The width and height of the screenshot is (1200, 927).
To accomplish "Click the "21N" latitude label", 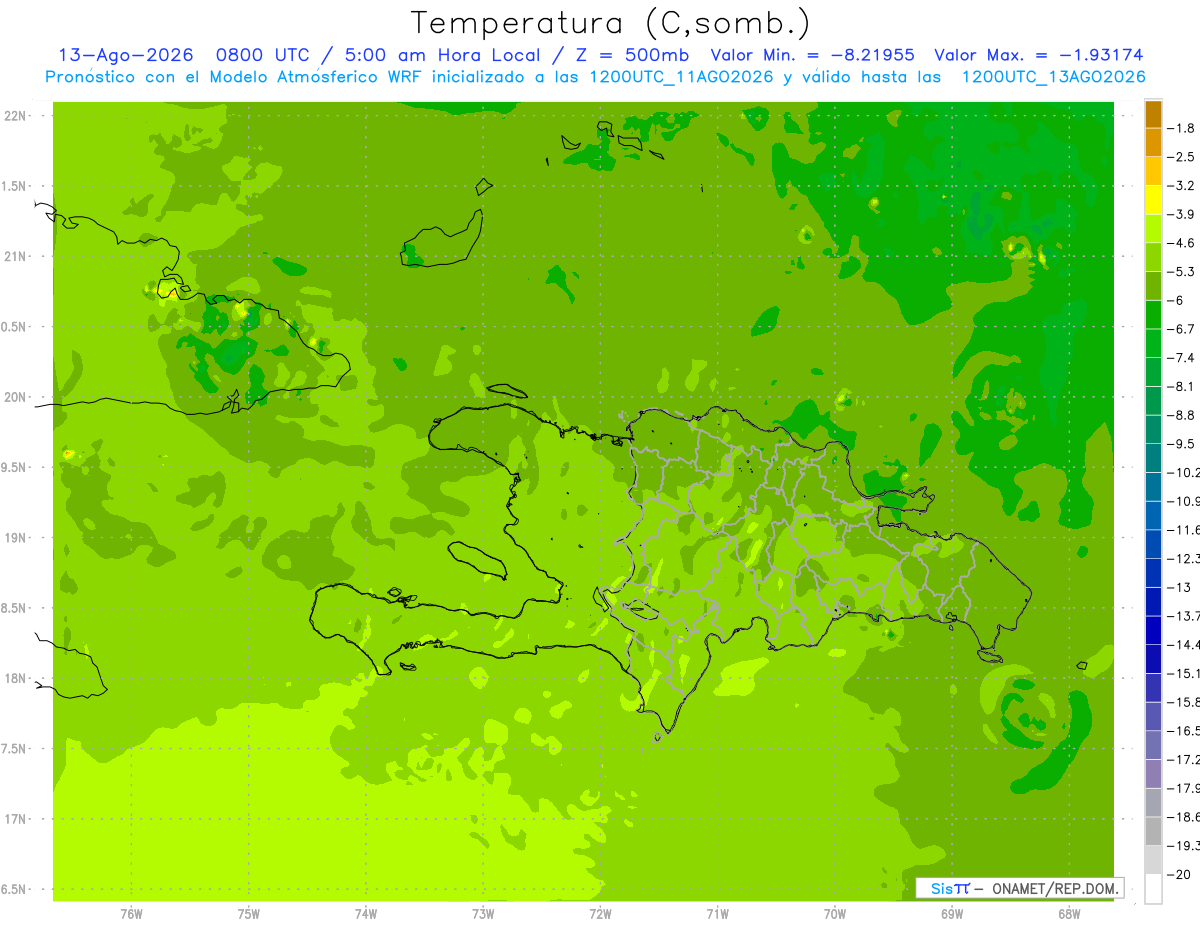I will click(x=17, y=256).
